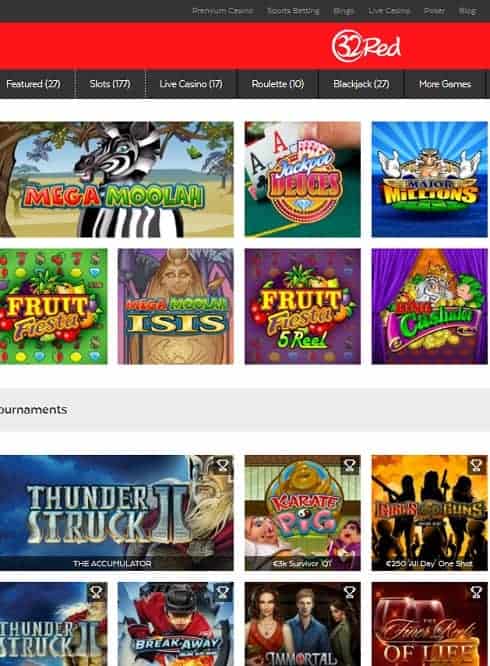Click trophy icon on Immortal Romance tile
This screenshot has width=490, height=666.
(x=349, y=592)
